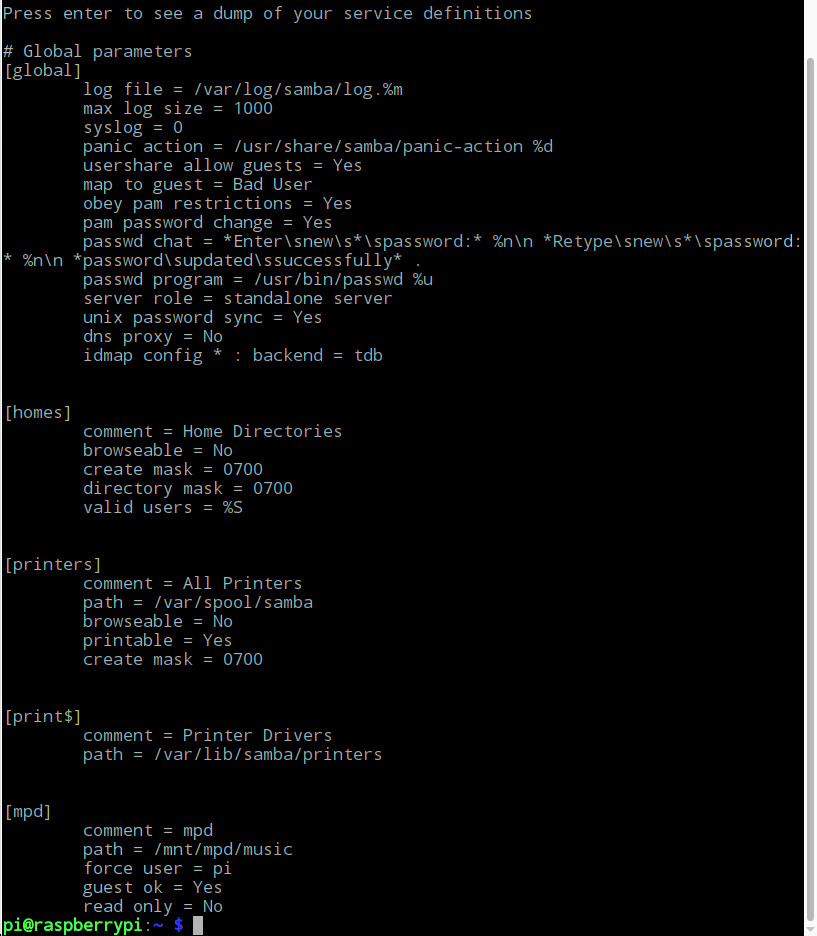The image size is (817, 936).
Task: Click the 'passwd program' line
Action: 257,279
